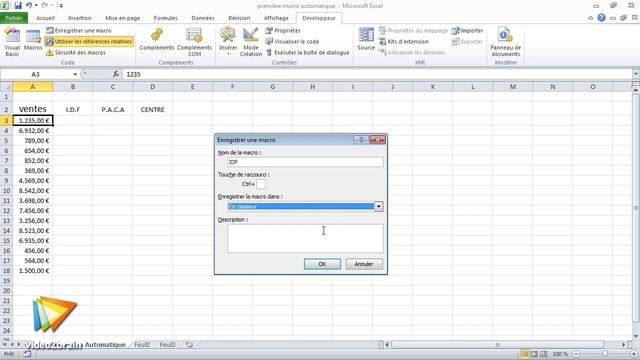
Task: Click the insert function fx icon
Action: click(x=116, y=74)
